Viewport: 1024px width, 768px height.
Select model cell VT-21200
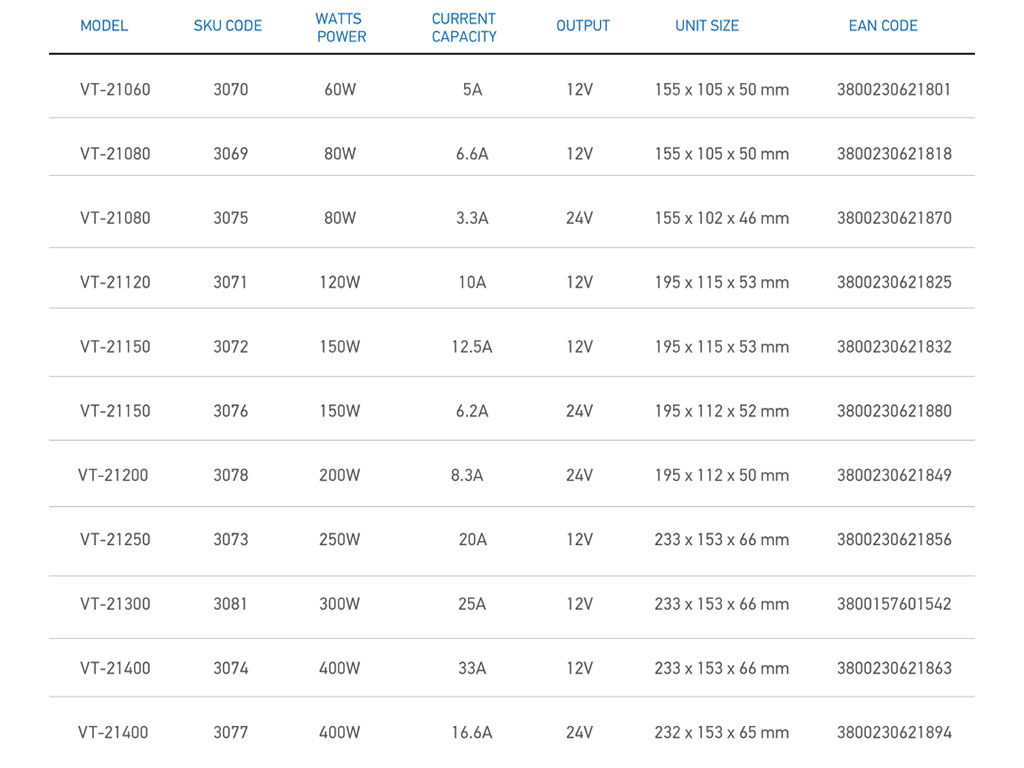pos(114,475)
